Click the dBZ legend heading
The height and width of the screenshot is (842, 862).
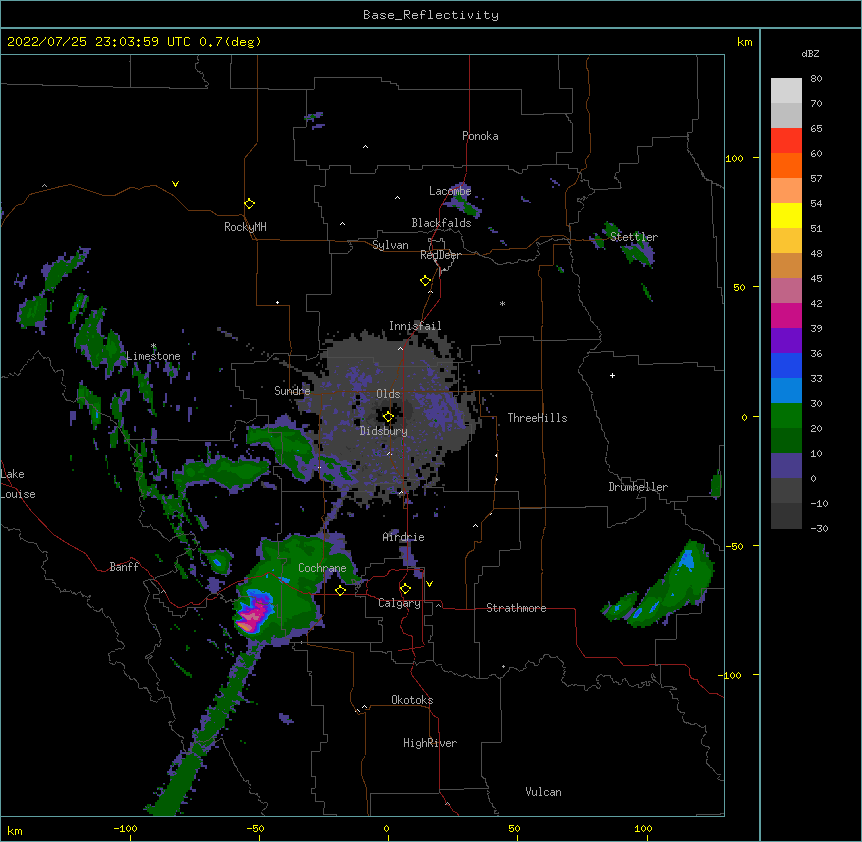click(810, 53)
